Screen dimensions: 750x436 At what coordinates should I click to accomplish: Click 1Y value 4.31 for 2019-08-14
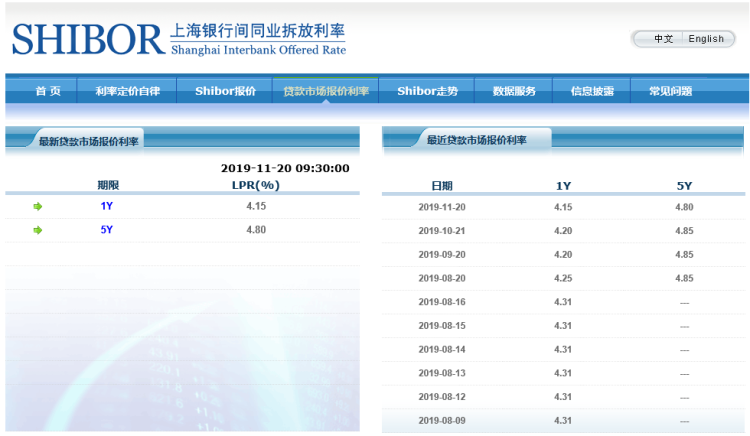pos(563,349)
